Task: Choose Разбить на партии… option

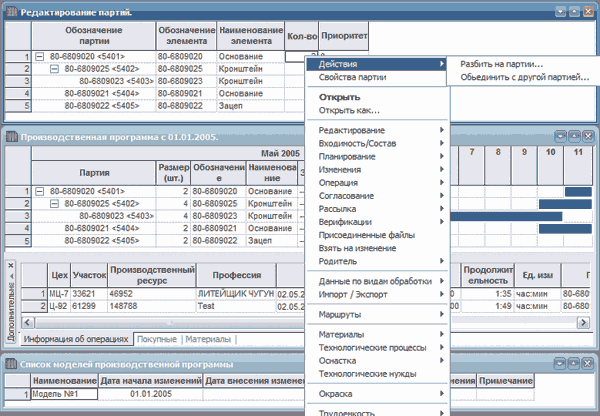Action: point(501,64)
